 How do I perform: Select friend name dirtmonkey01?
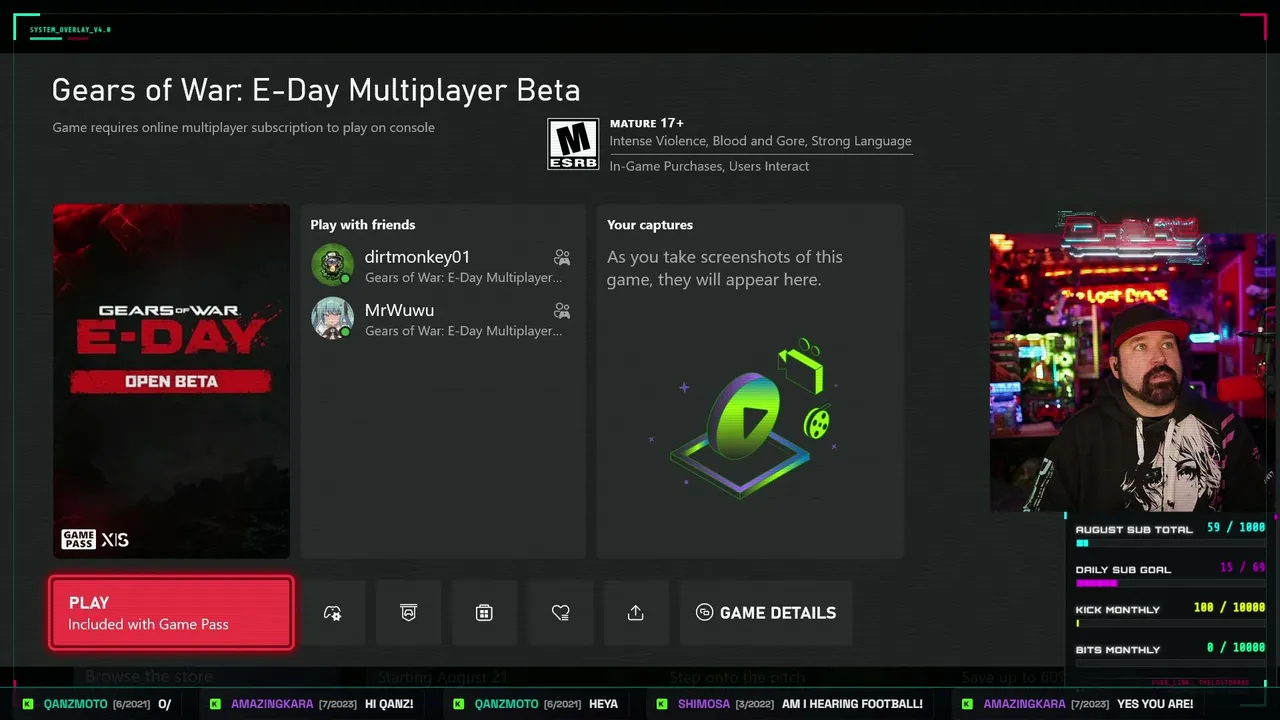(x=417, y=257)
